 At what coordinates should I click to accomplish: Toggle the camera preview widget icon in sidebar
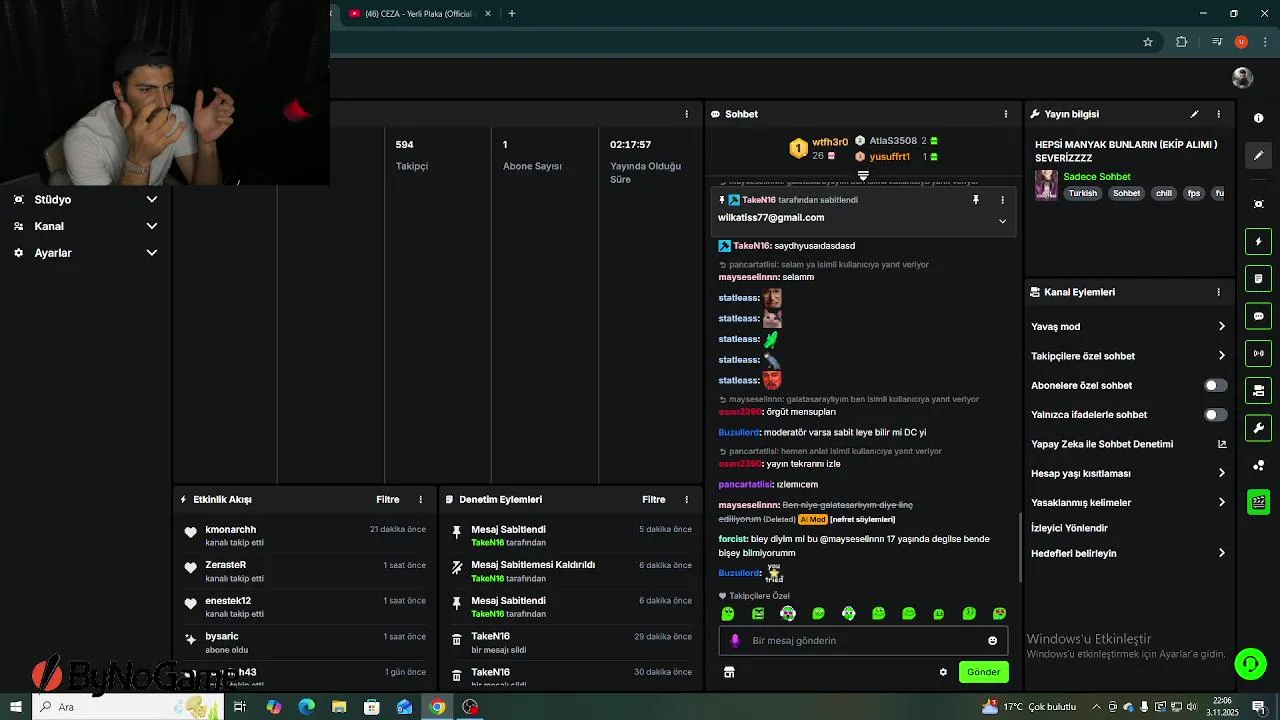(1258, 390)
